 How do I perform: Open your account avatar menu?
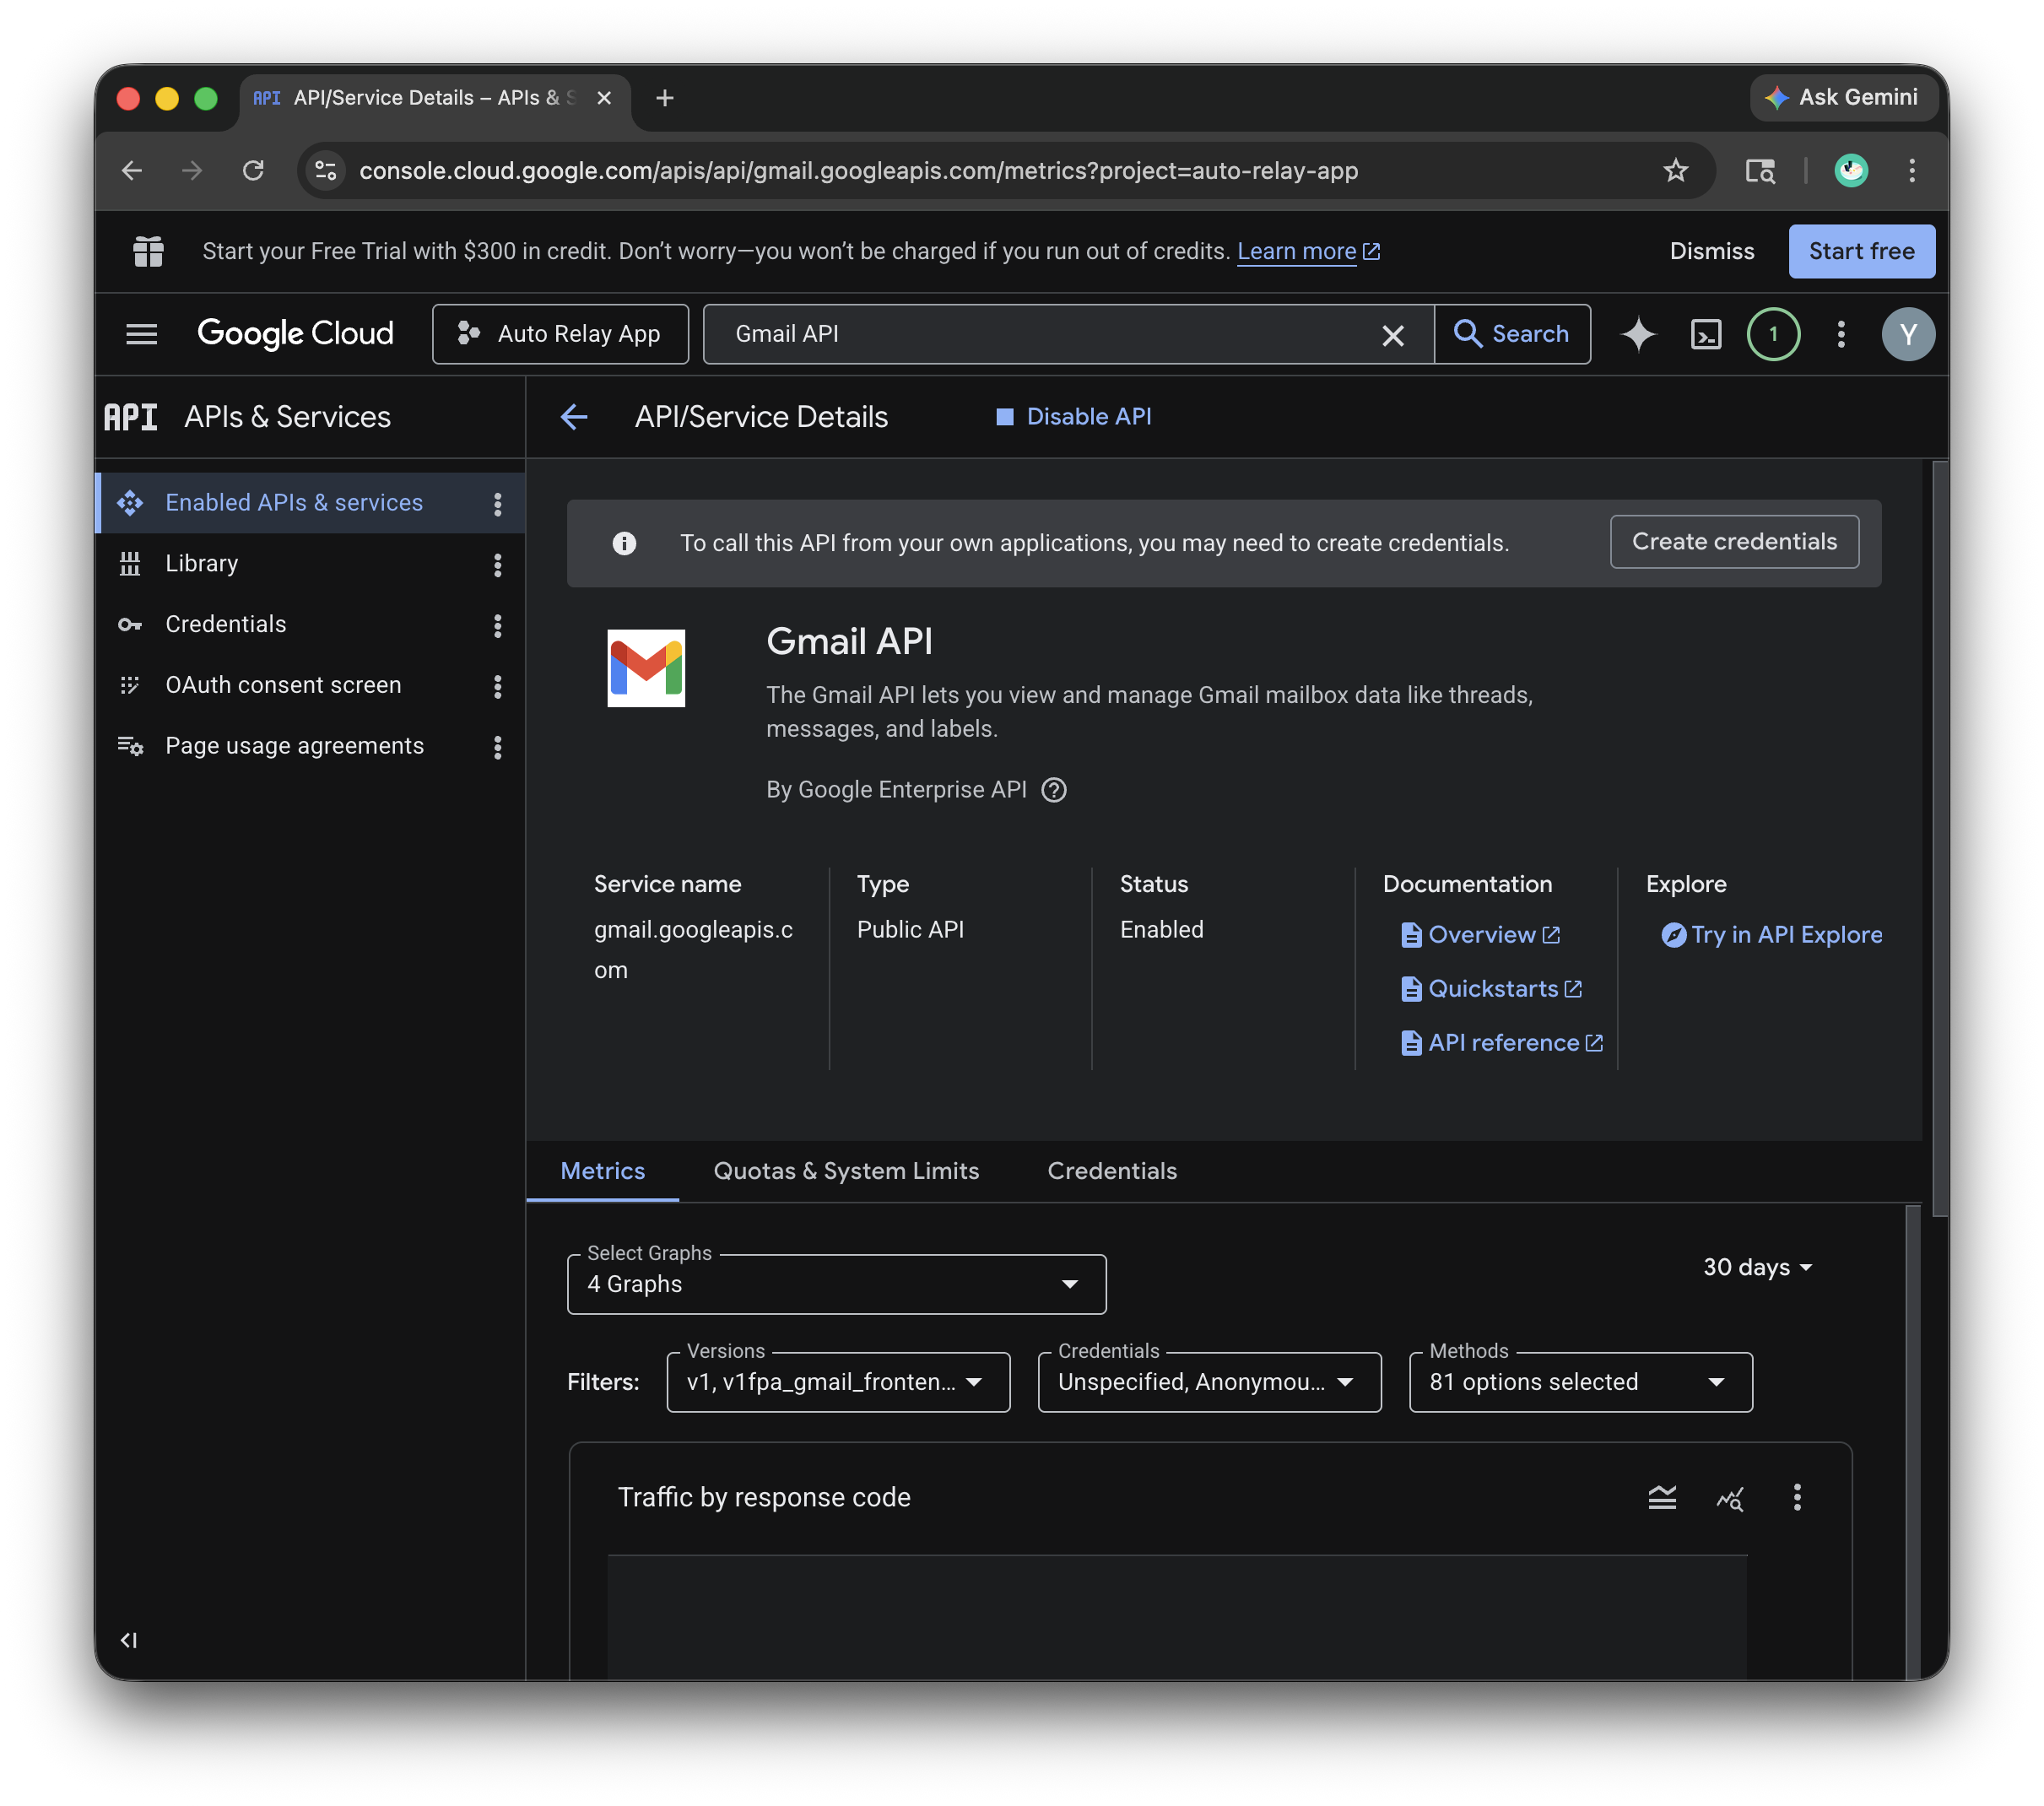pos(1908,334)
